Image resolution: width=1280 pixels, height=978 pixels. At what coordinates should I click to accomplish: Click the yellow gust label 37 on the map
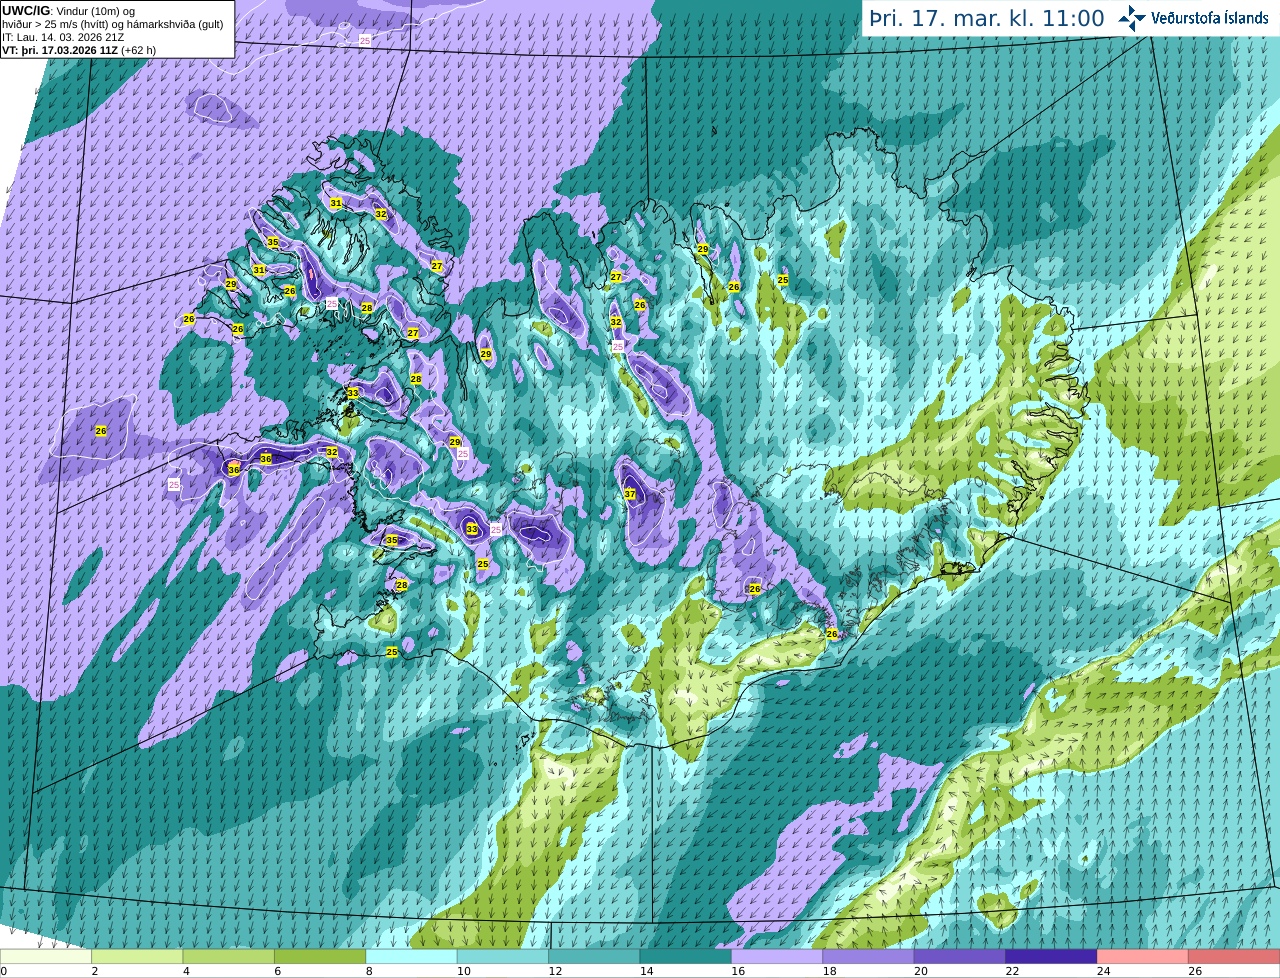(630, 494)
